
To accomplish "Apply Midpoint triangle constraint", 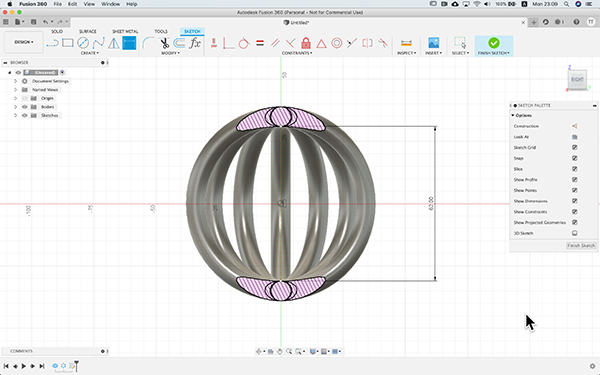I will coord(321,43).
